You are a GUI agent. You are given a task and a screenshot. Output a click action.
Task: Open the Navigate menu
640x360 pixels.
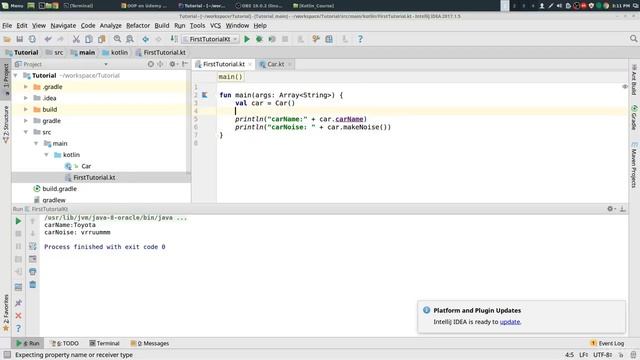pos(63,25)
